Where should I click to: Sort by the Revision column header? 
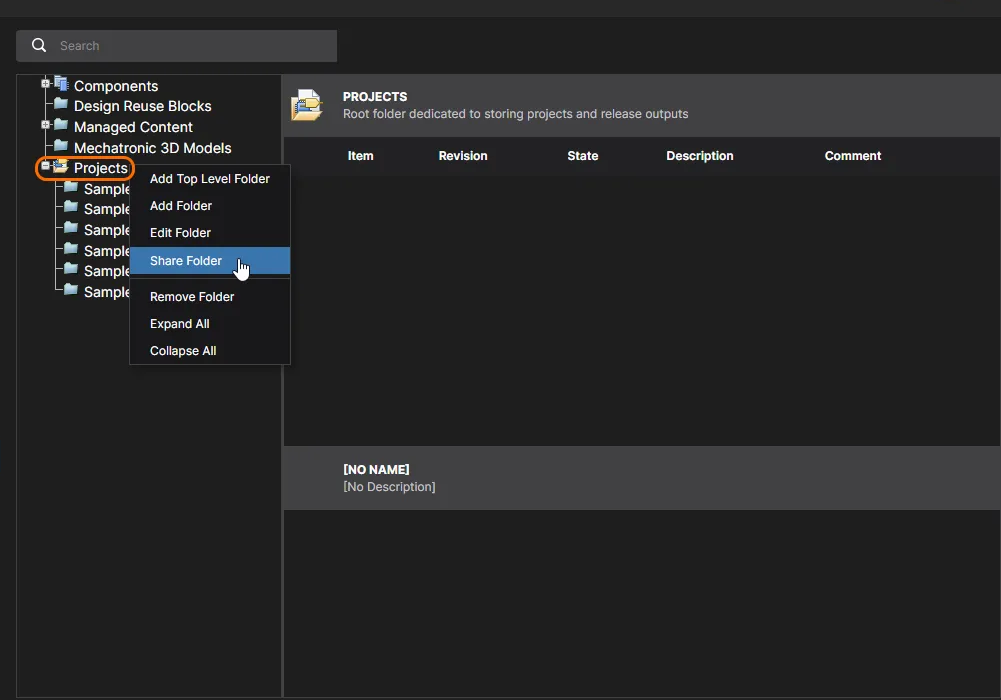point(463,156)
